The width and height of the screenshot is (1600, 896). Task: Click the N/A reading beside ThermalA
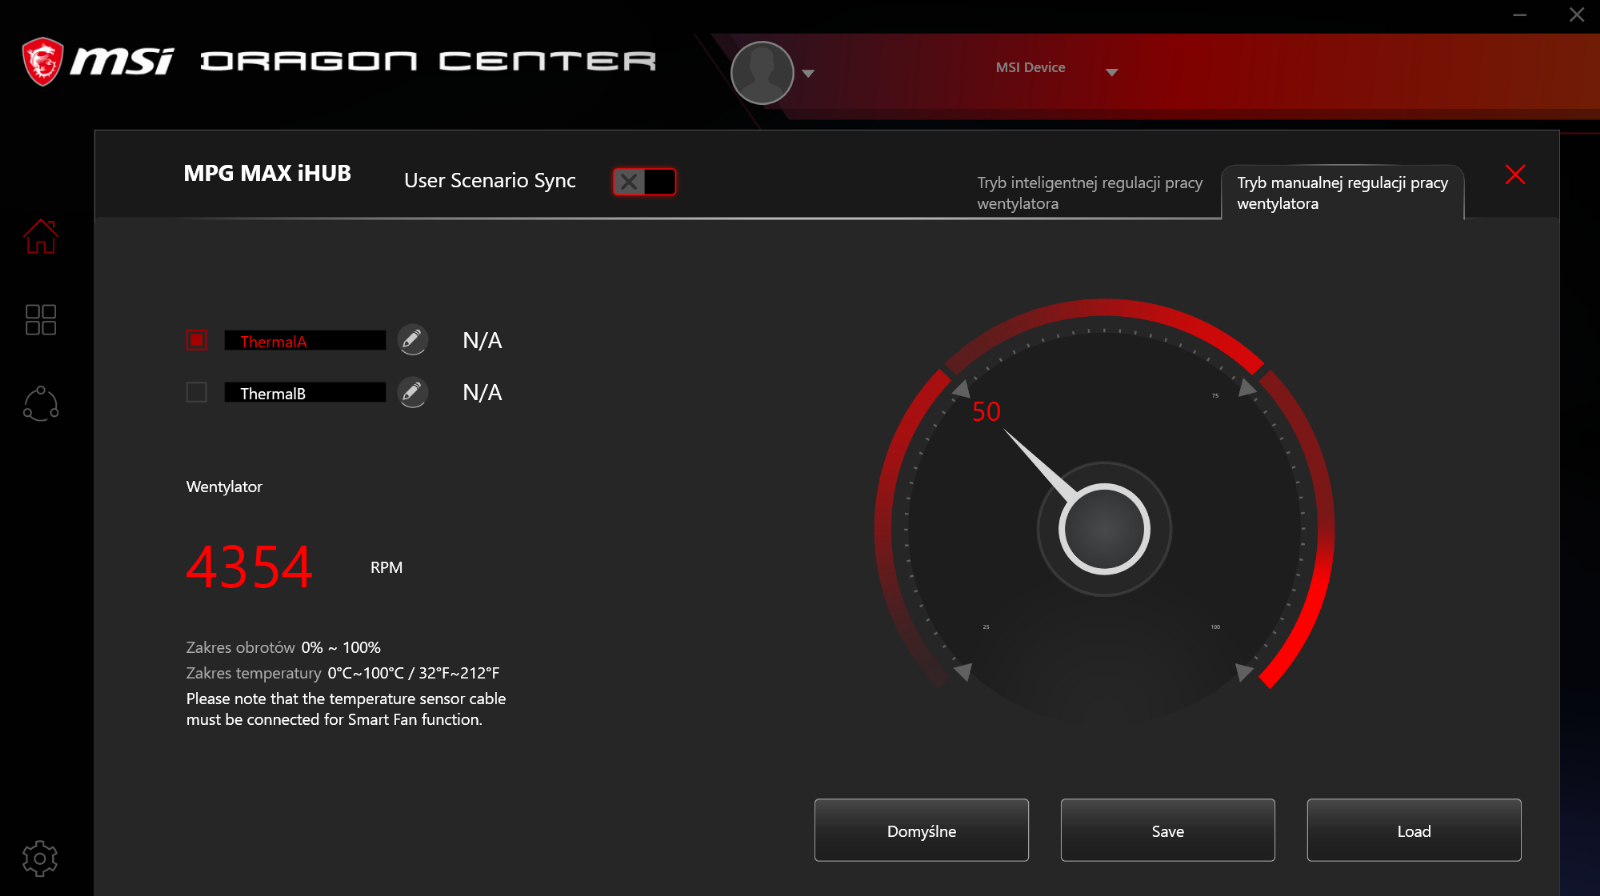coord(482,341)
